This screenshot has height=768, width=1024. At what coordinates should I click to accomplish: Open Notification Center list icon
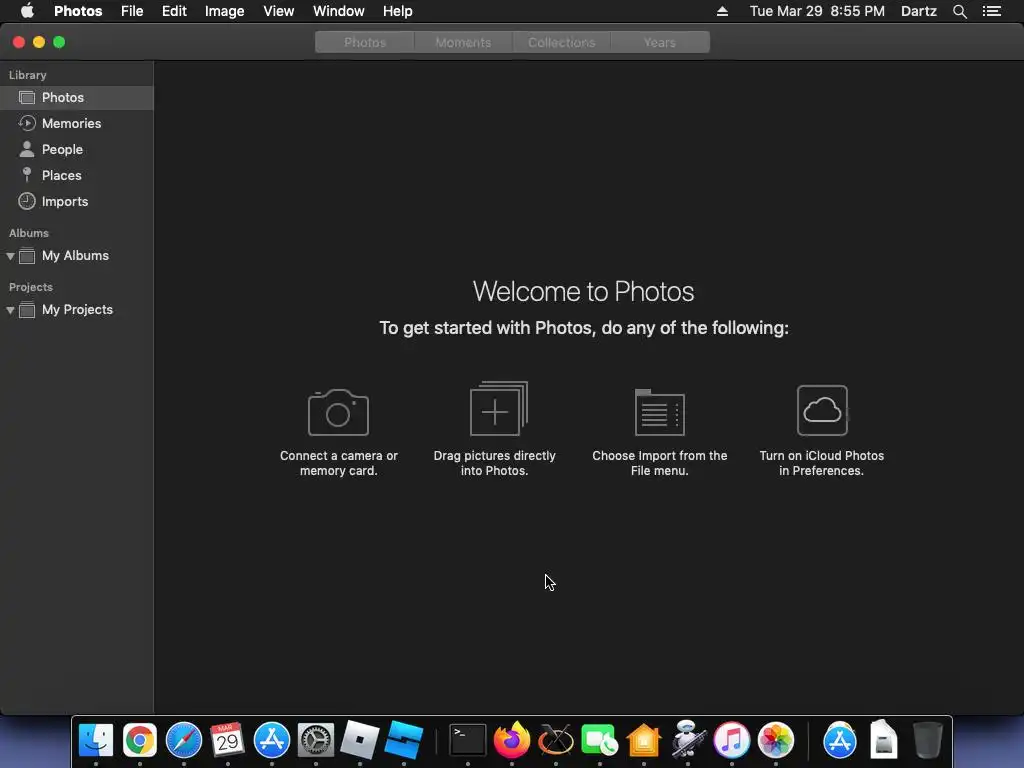point(992,11)
